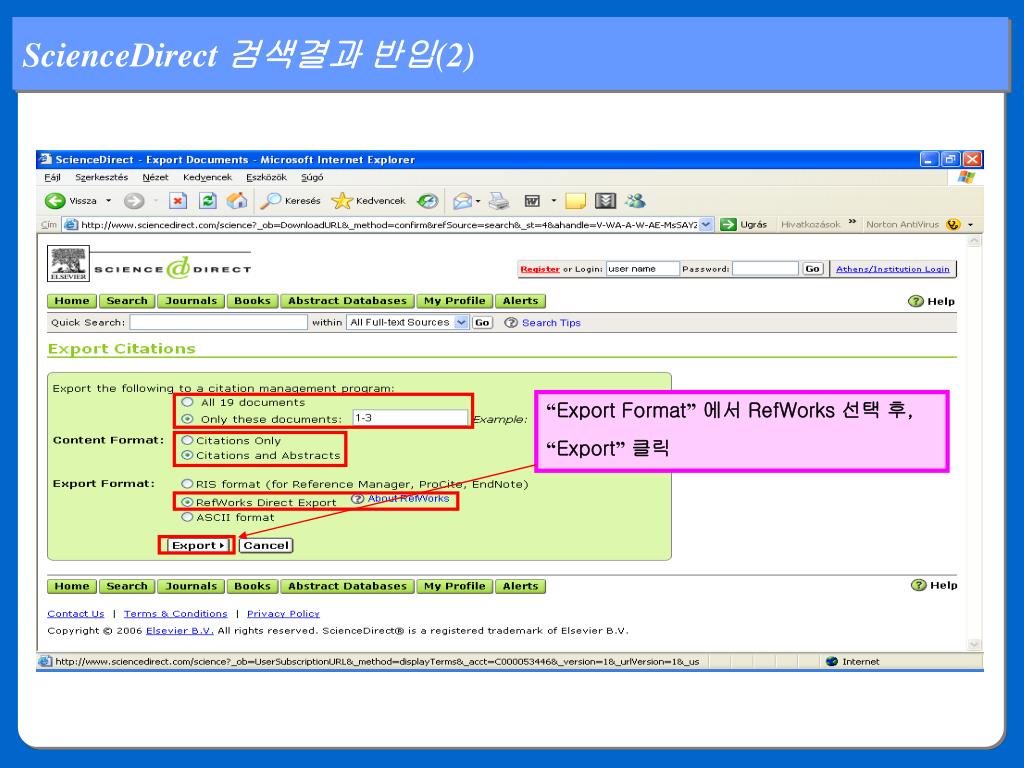Choose Citations and Abstracts radio option

click(x=187, y=455)
